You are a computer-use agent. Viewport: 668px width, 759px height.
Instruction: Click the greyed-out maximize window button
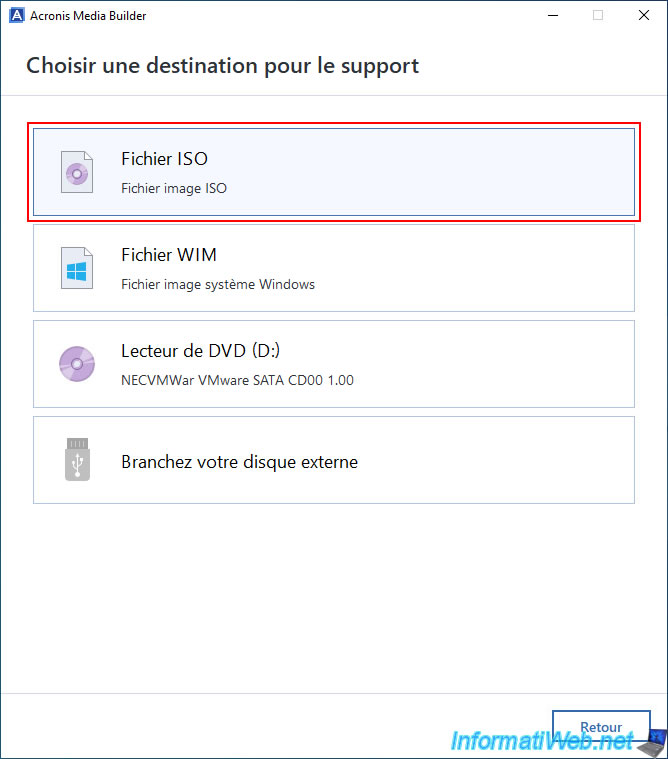[x=598, y=16]
